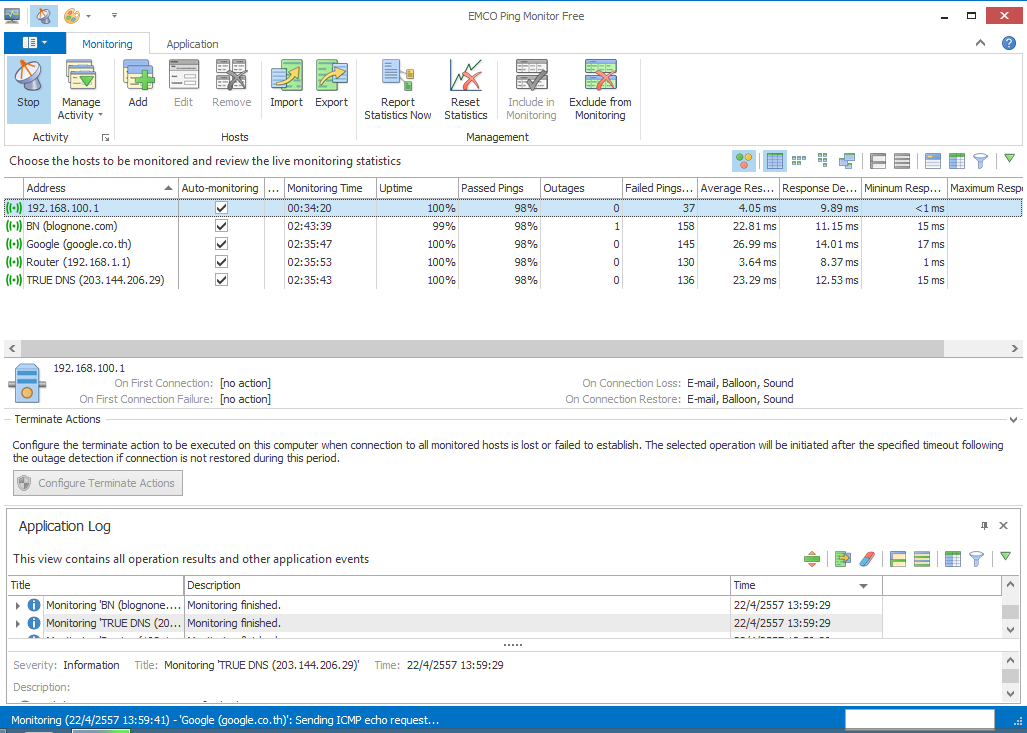Click log expand/collapse all icon

point(812,559)
